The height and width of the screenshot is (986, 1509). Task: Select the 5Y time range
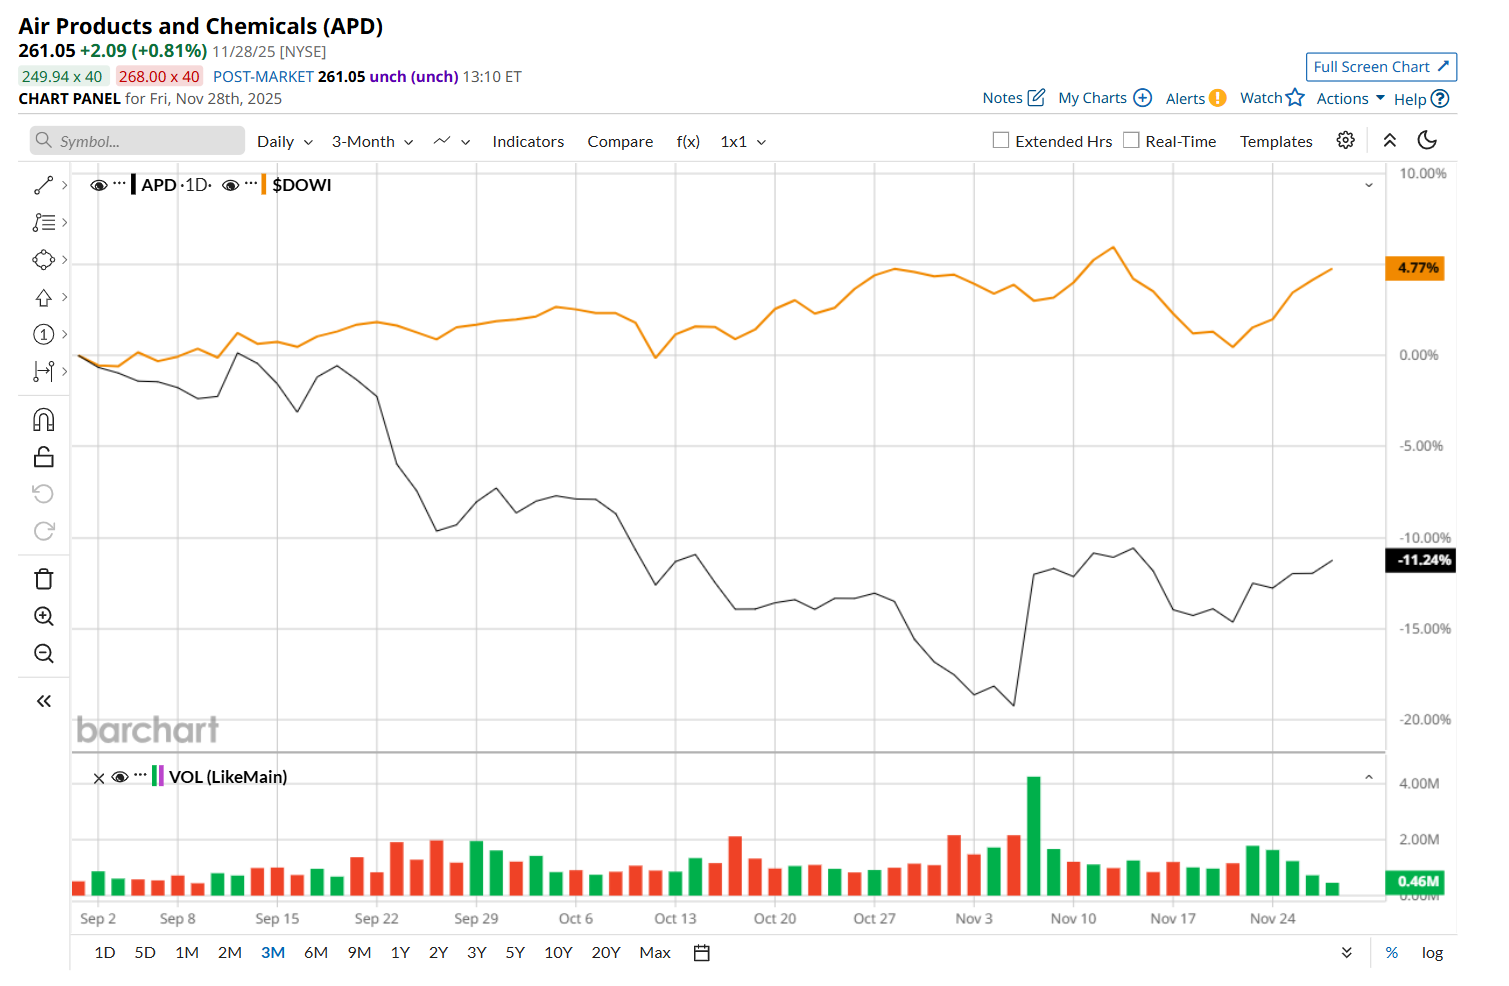pyautogui.click(x=515, y=953)
